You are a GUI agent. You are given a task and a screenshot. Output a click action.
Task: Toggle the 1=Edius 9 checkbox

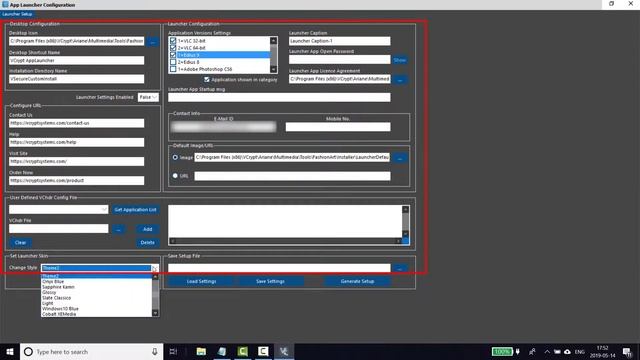[173, 55]
